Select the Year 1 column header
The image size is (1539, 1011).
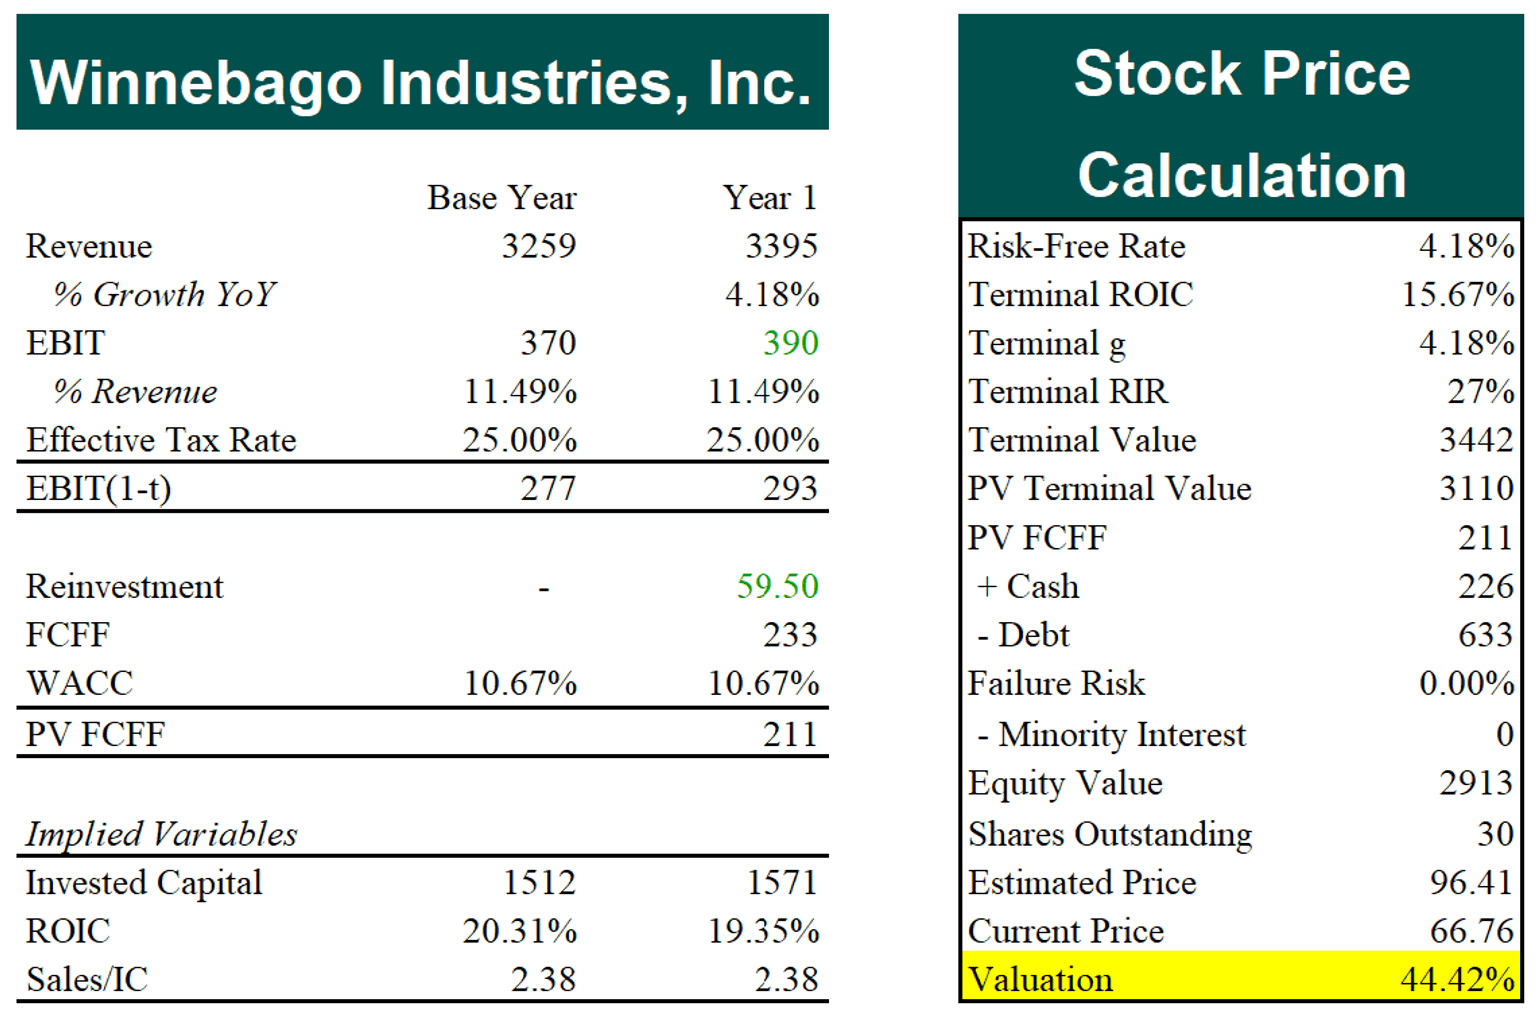770,198
